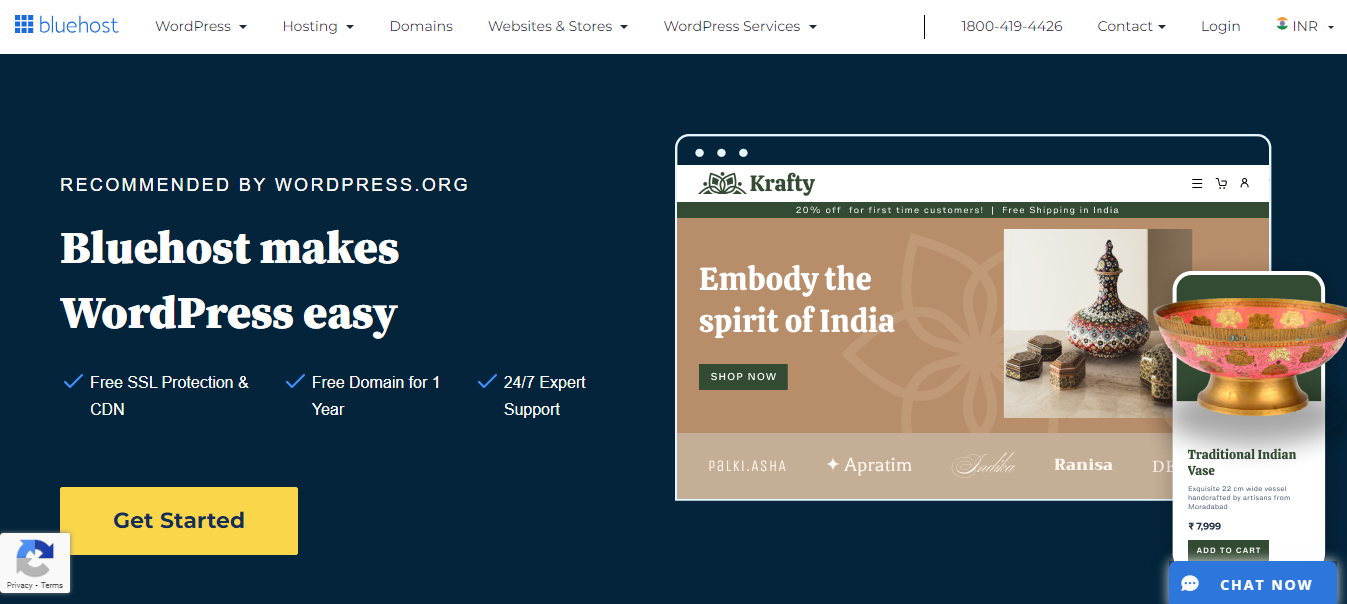The height and width of the screenshot is (604, 1347).
Task: Click Add to Cart on vase card
Action: [x=1228, y=550]
